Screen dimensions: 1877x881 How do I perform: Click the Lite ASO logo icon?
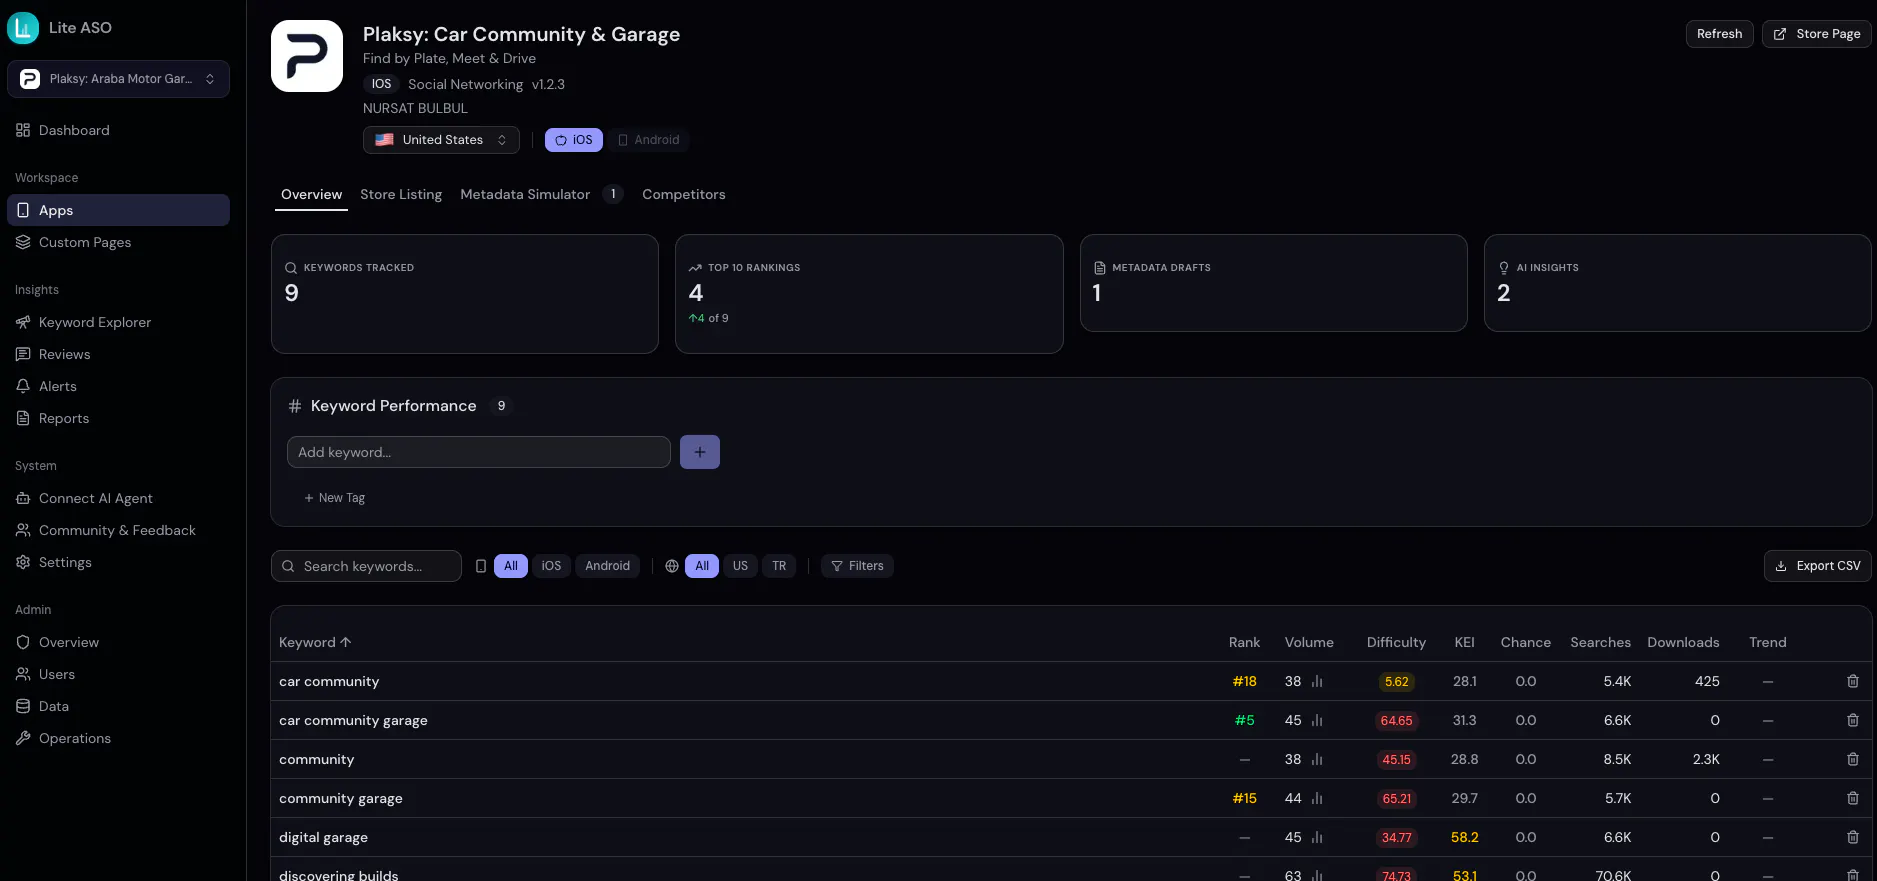(x=23, y=28)
